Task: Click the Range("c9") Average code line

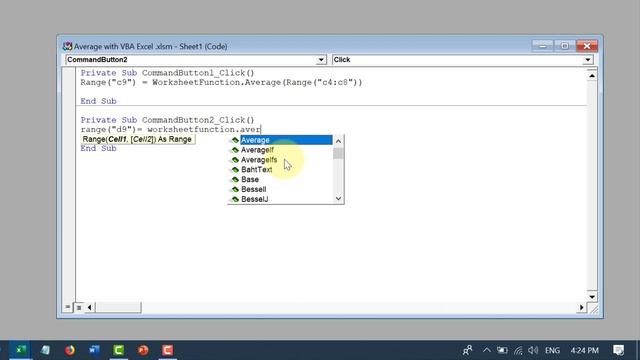Action: click(221, 82)
